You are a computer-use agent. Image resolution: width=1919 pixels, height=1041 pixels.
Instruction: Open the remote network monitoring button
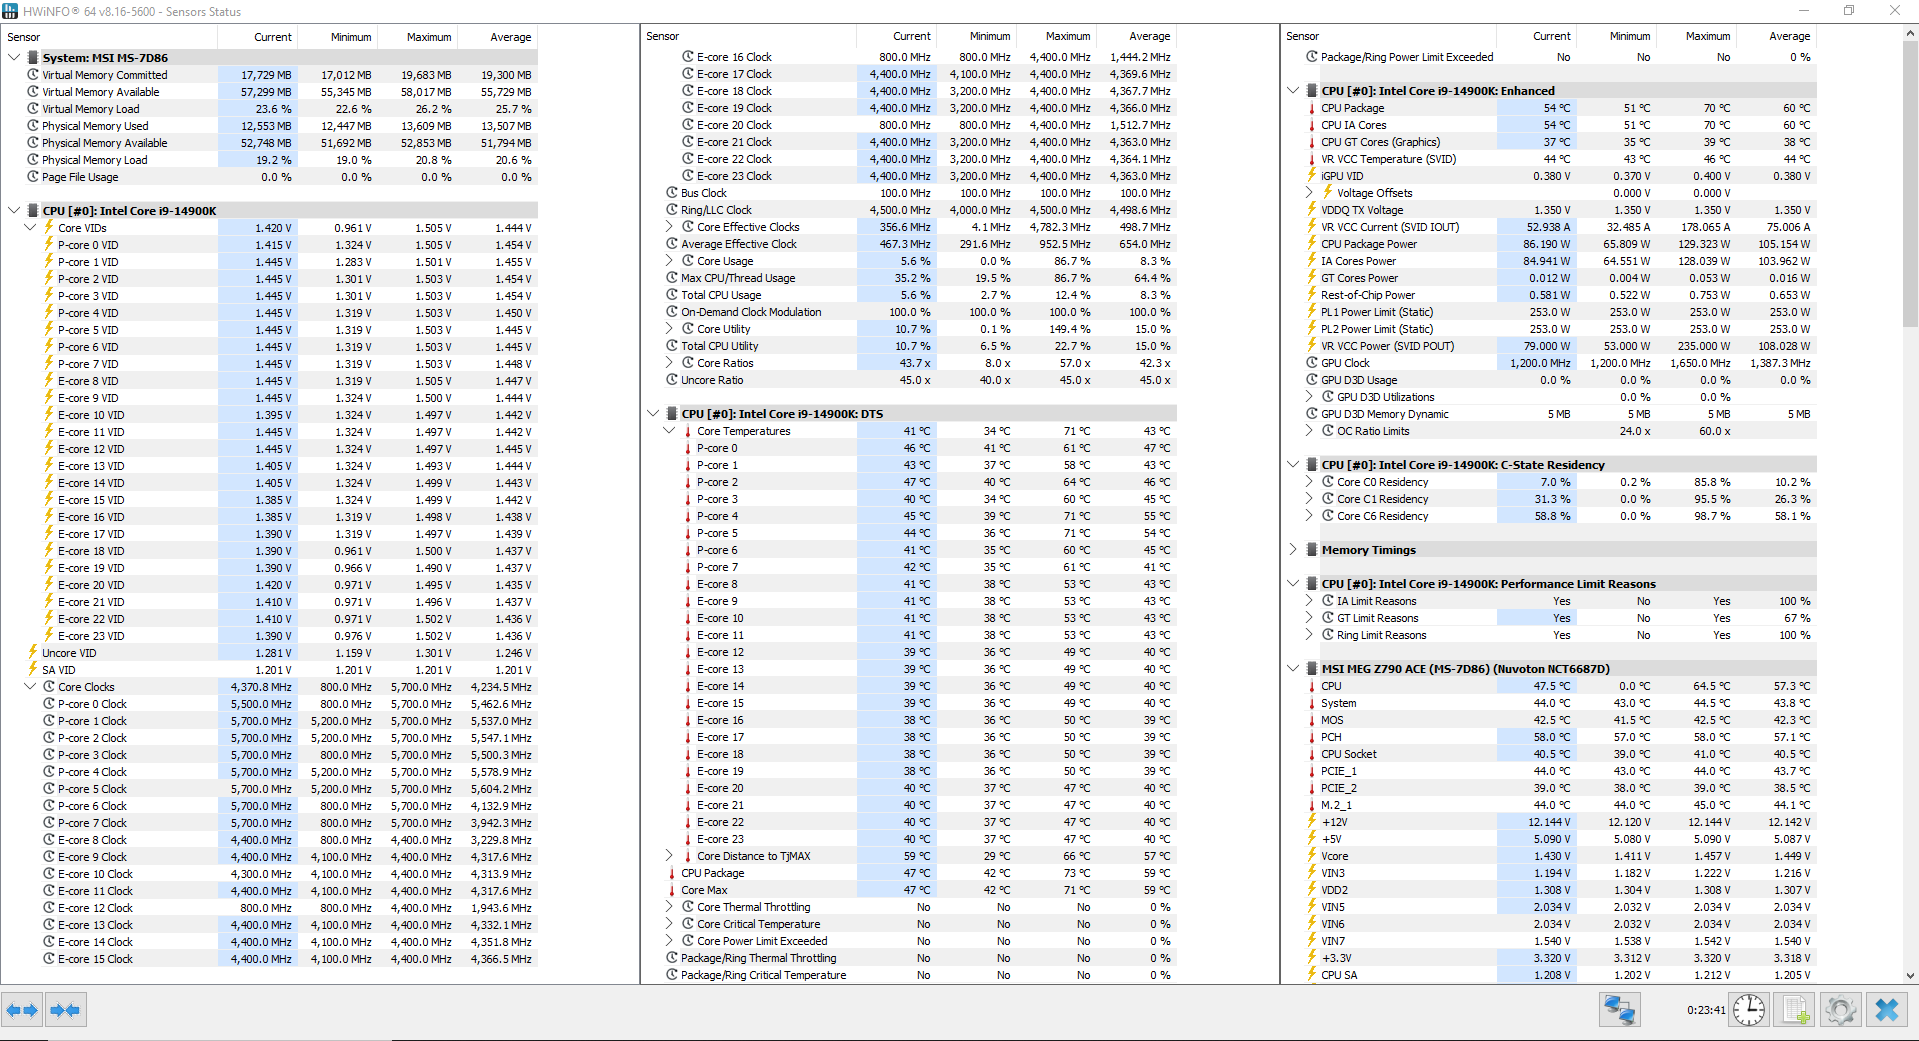(x=1619, y=1010)
